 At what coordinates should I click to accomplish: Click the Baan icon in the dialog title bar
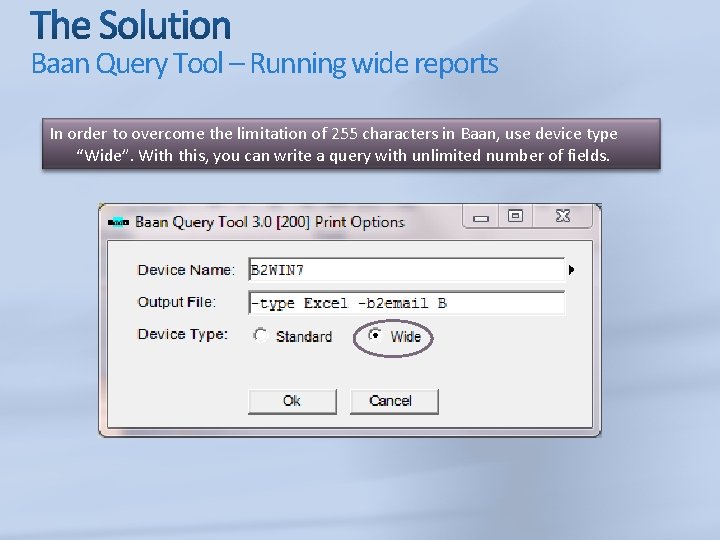point(118,222)
